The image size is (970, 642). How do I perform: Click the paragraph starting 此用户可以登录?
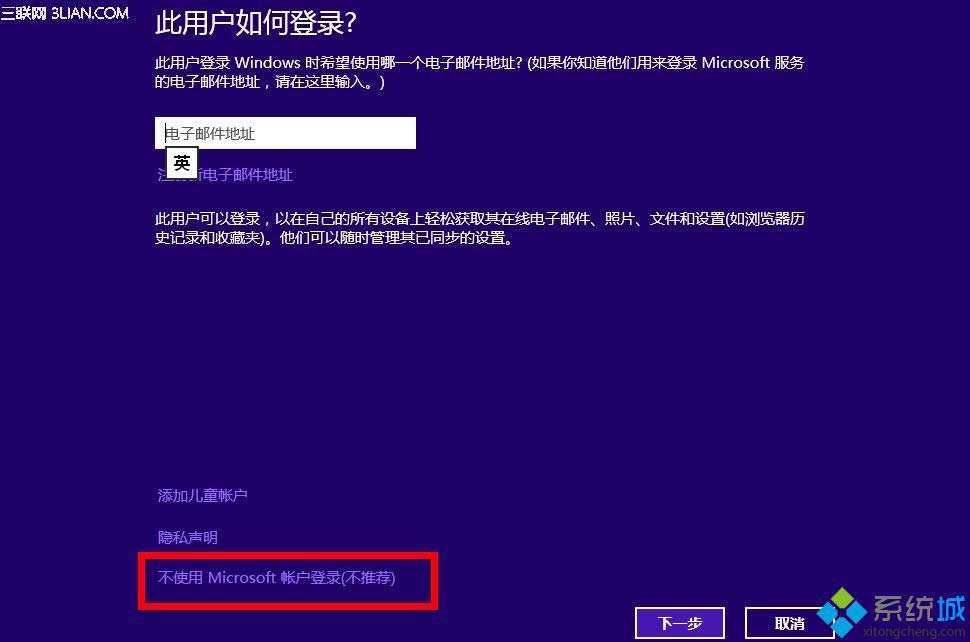(x=479, y=228)
